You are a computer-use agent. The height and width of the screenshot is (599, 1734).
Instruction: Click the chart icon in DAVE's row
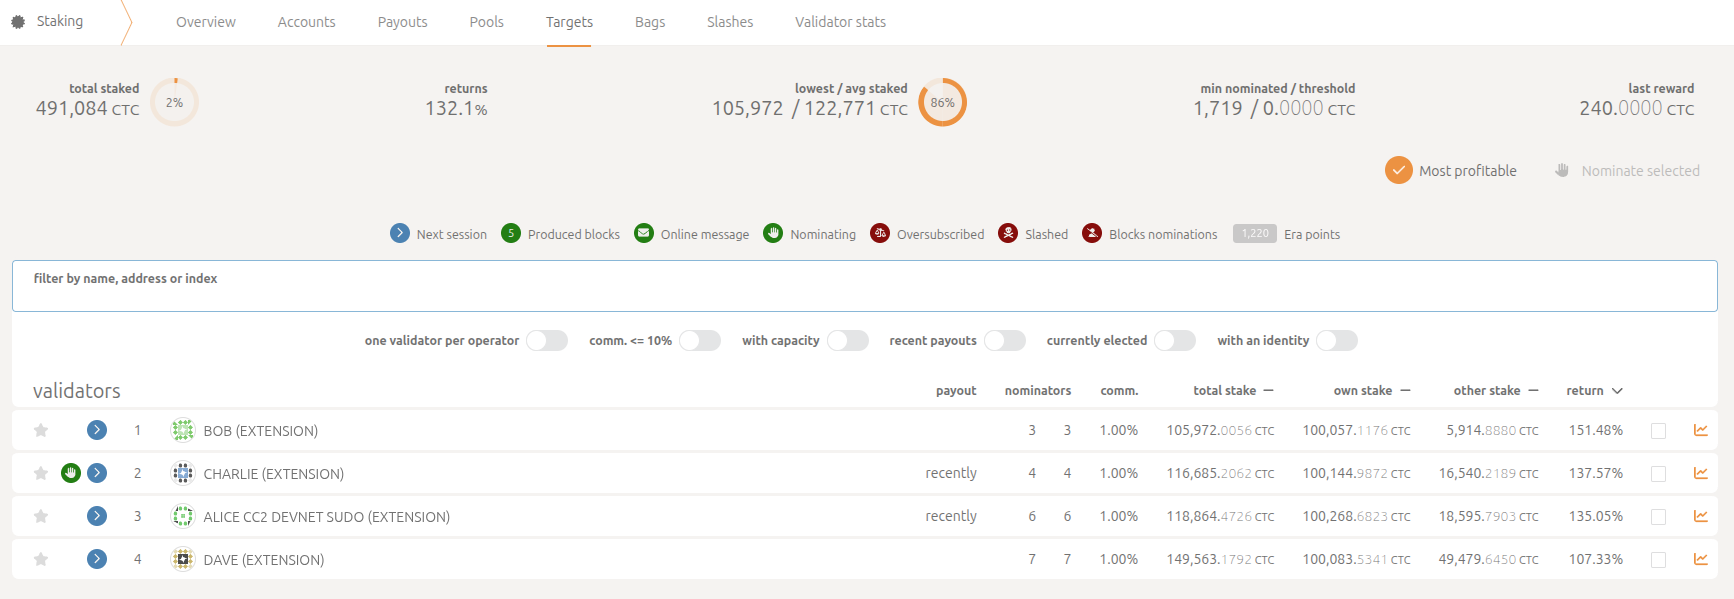(1700, 559)
